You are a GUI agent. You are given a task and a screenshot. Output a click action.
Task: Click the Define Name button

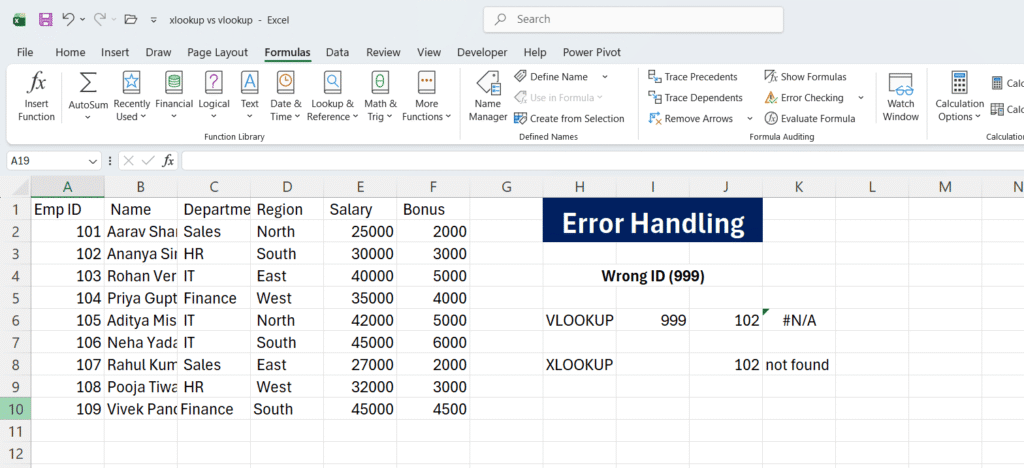point(551,77)
